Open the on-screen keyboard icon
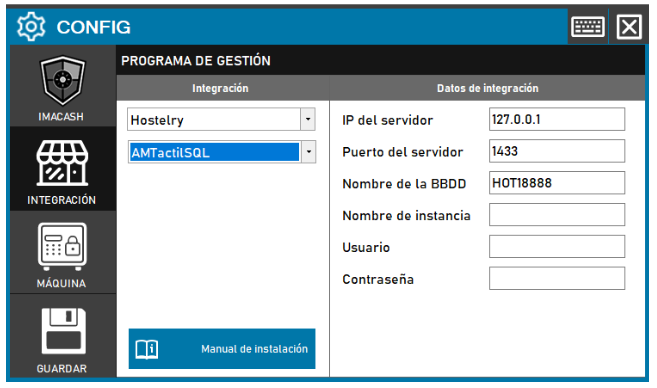The height and width of the screenshot is (388, 657). pos(587,27)
